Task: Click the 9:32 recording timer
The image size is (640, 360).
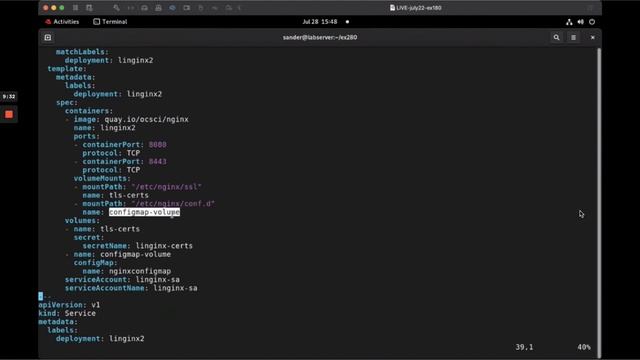Action: (x=9, y=97)
